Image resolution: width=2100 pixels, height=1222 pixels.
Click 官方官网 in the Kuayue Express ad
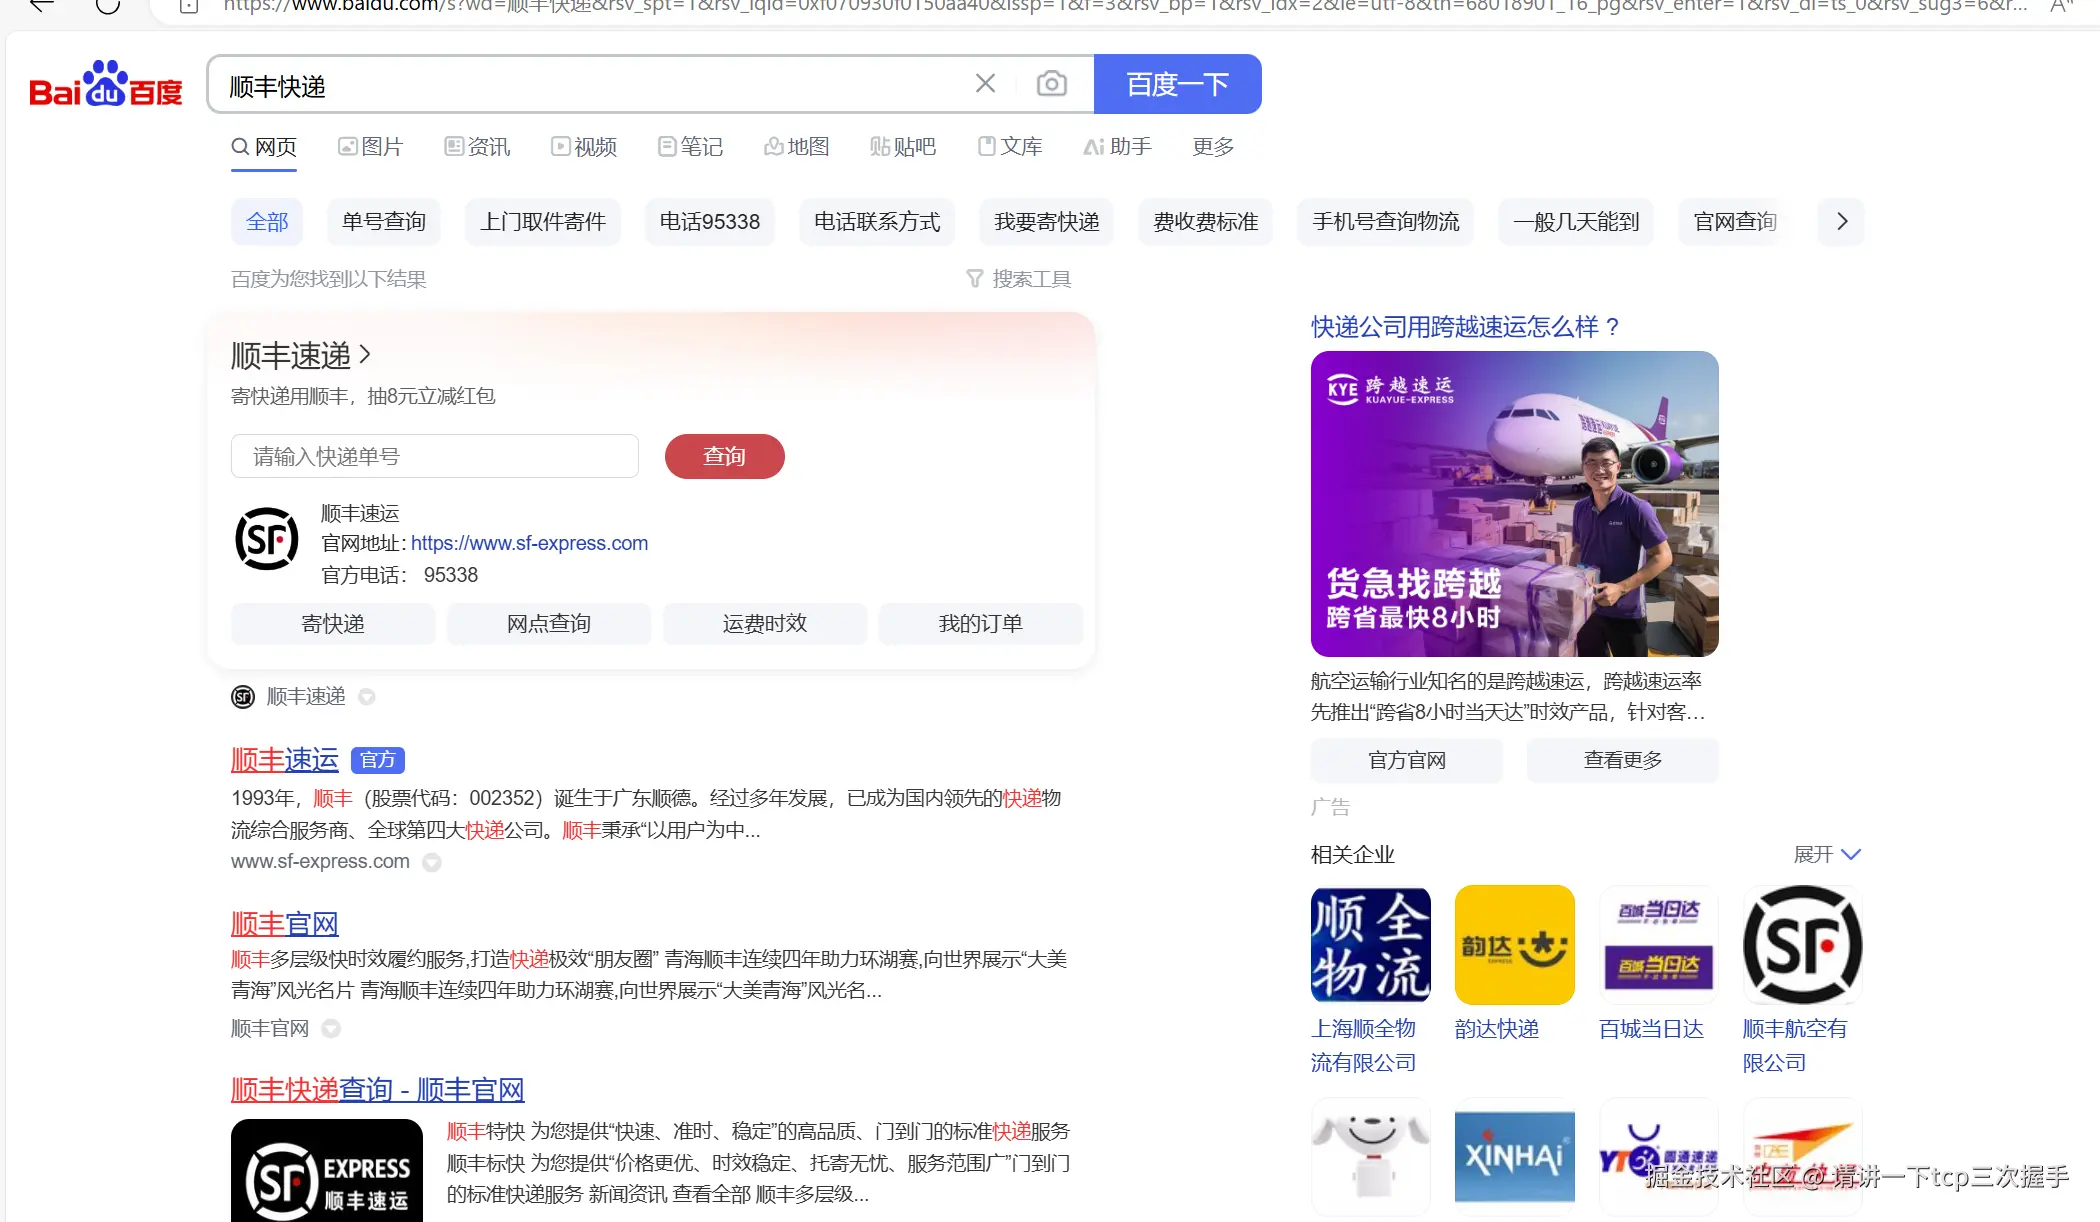point(1406,760)
